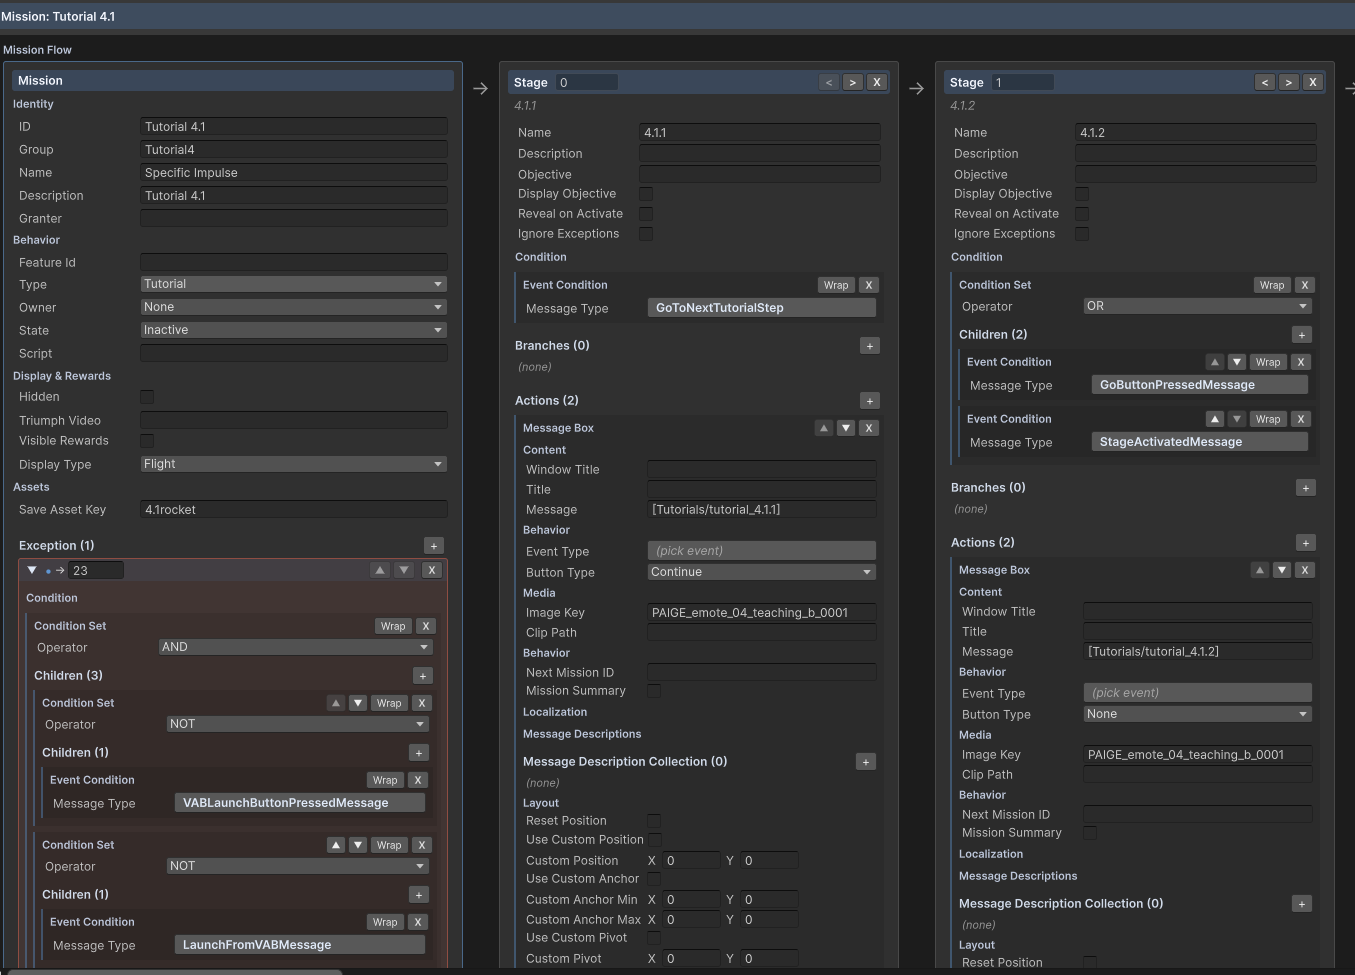Edit Stage 0 Message field Tutorials/tutorial_4.1.1
1355x975 pixels.
click(762, 510)
